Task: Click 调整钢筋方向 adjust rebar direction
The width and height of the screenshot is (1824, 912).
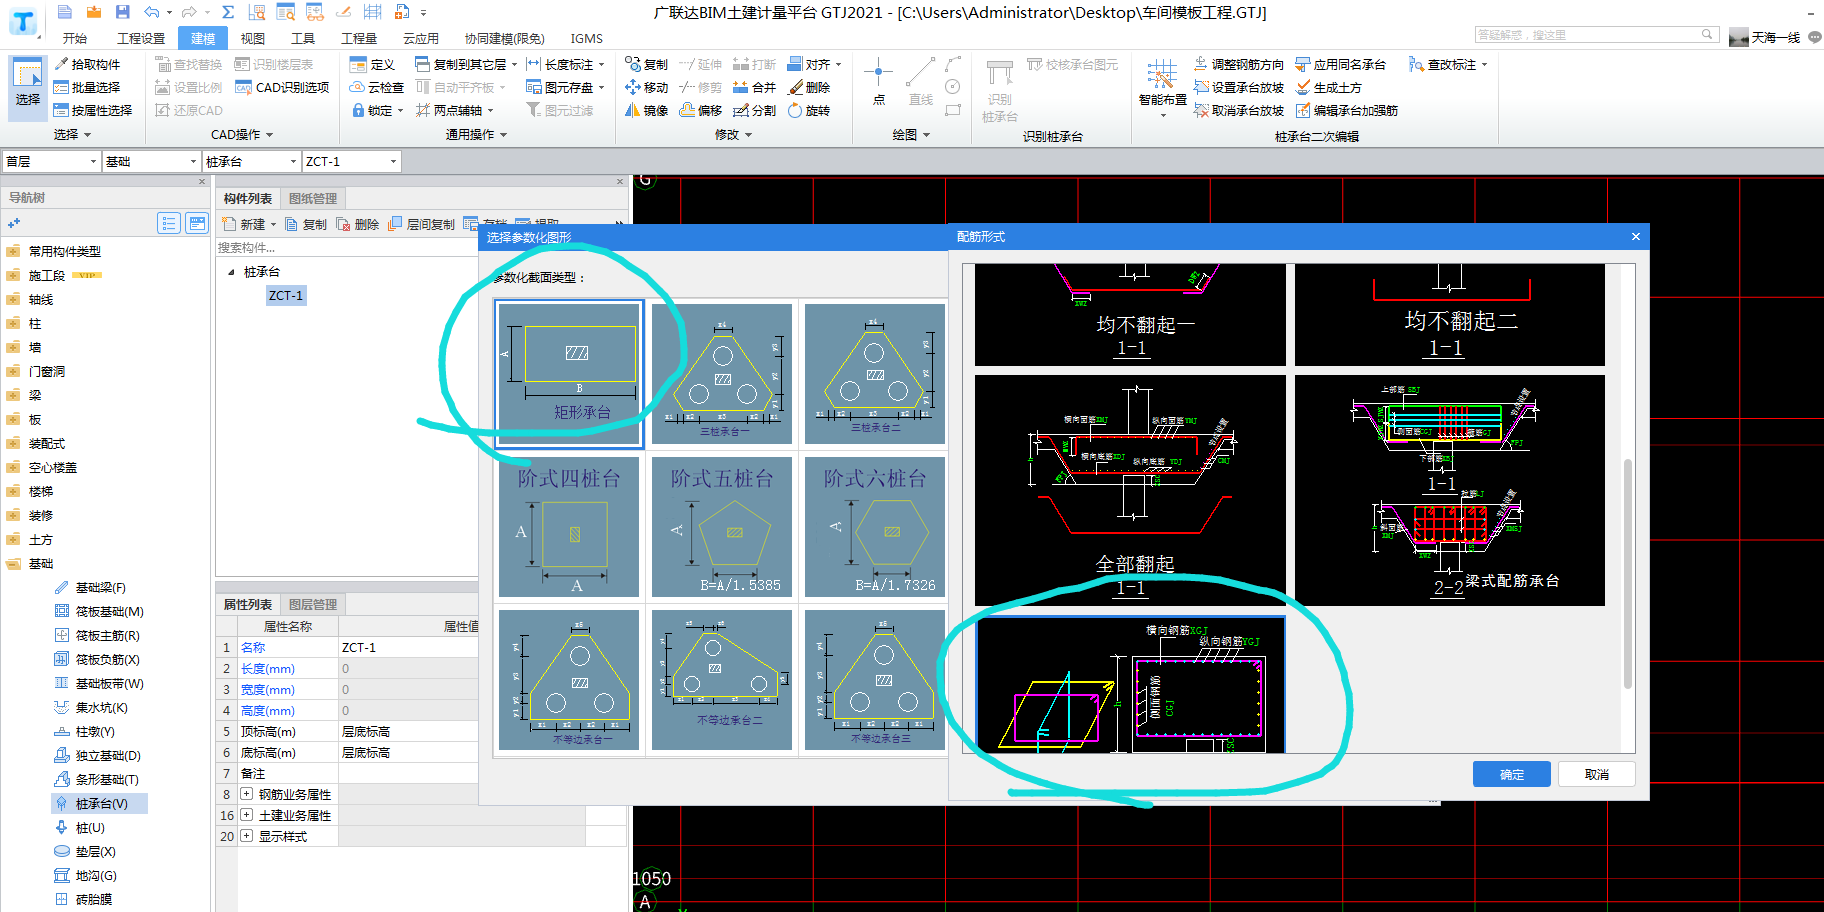Action: click(1238, 64)
